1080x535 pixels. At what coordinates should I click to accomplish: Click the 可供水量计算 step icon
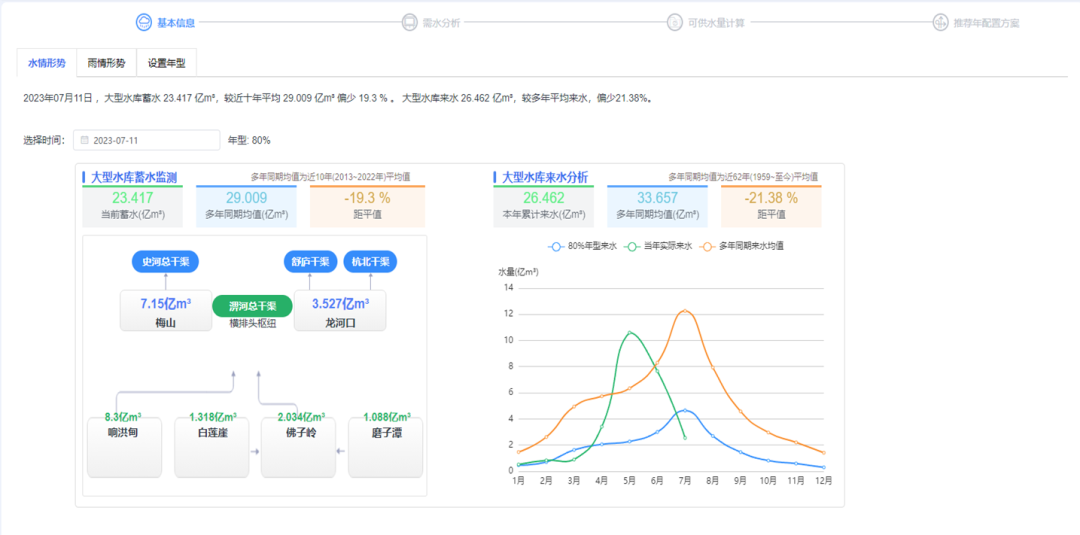[674, 22]
